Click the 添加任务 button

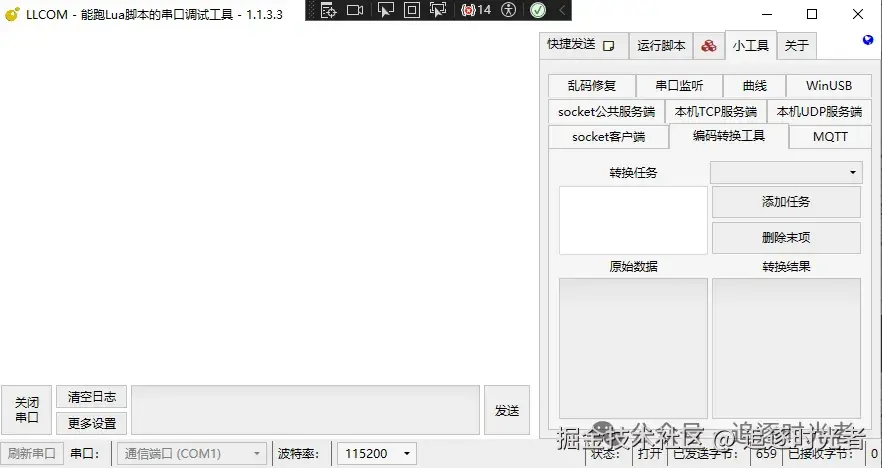786,202
